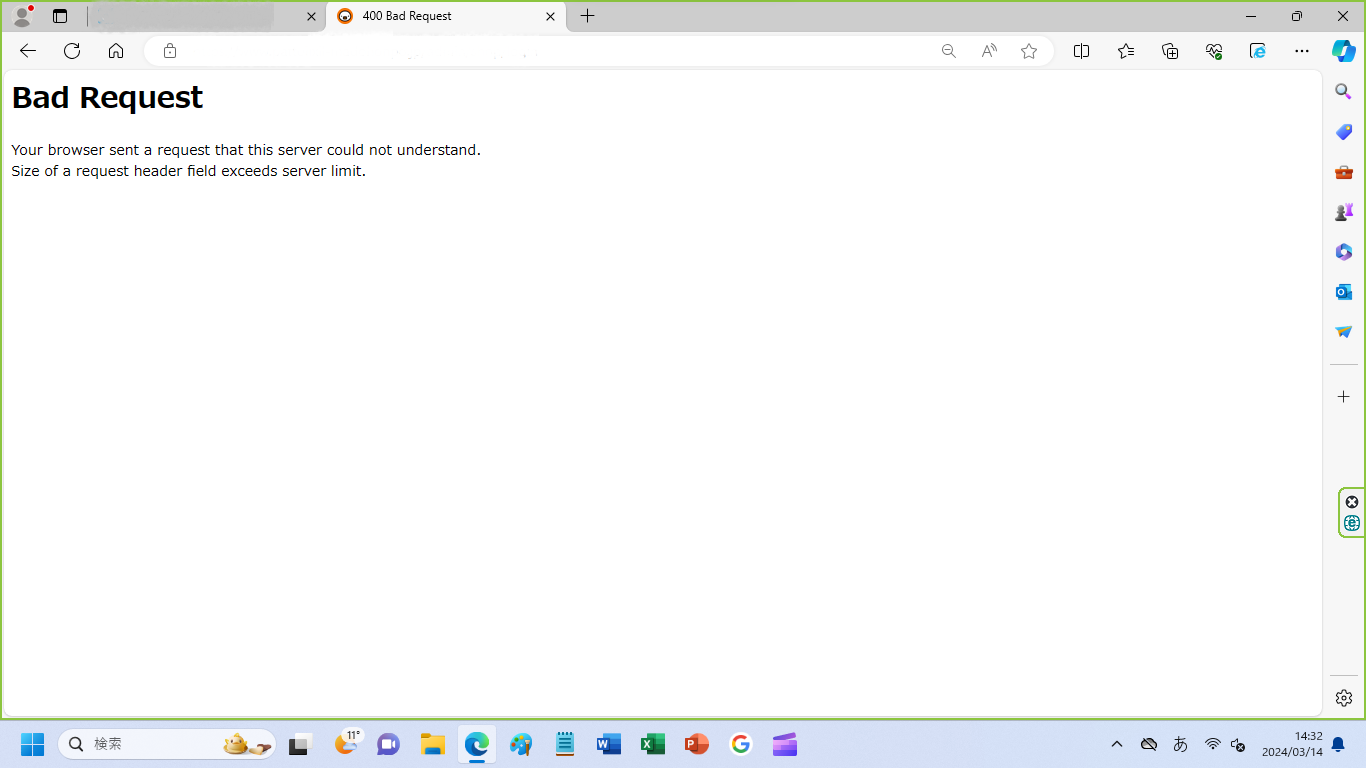Screen dimensions: 1366x768
Task: Open the Shopping tag in the sidebar
Action: click(1344, 132)
